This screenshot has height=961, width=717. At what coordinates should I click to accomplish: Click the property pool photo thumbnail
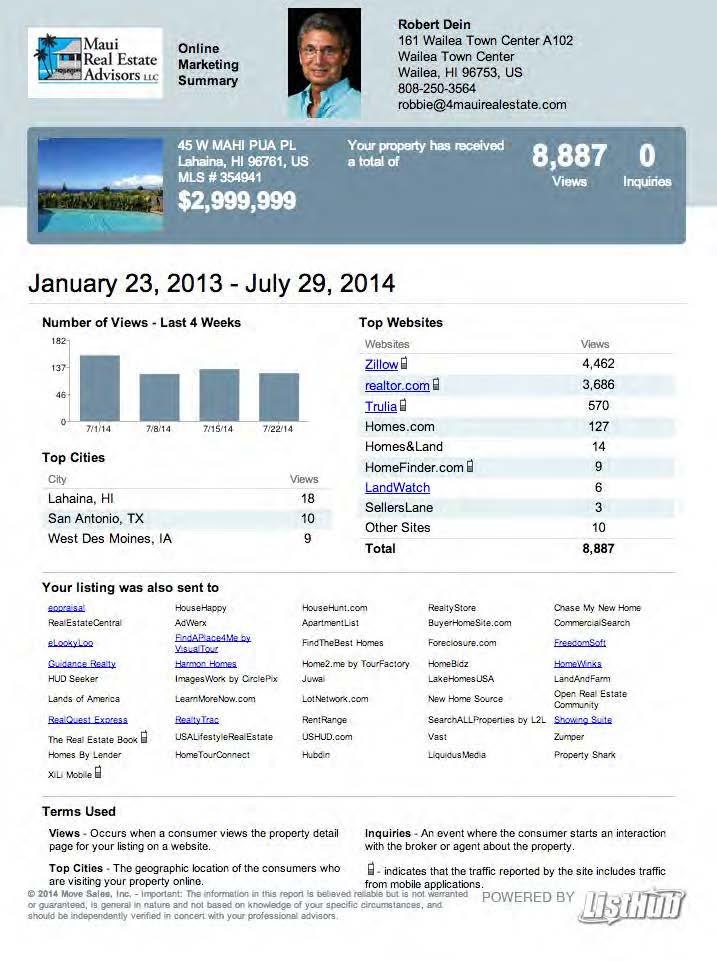pos(101,184)
